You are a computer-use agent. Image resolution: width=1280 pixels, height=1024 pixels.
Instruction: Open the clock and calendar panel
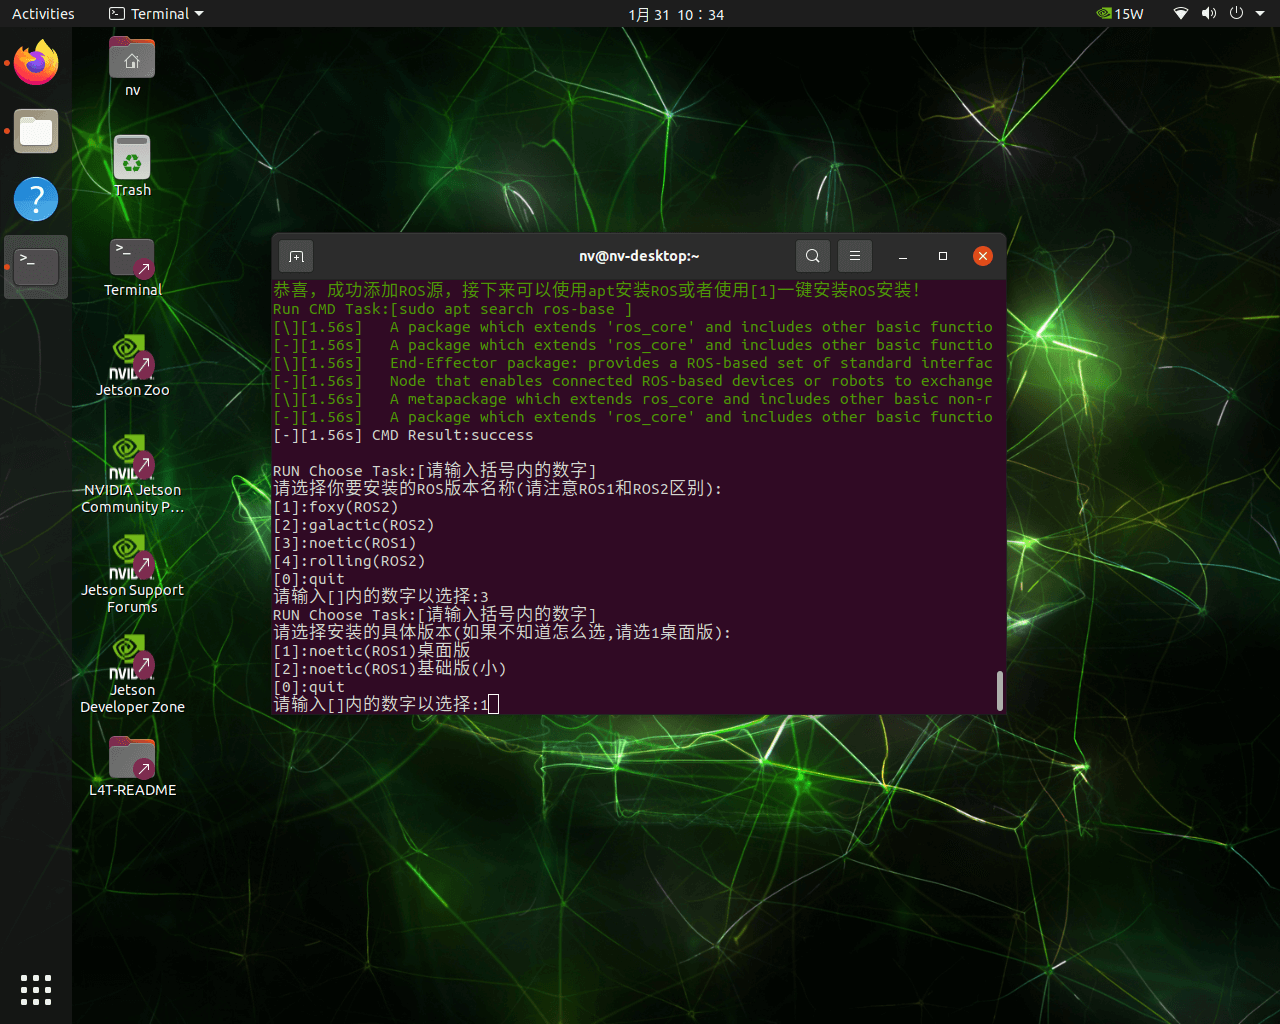[676, 14]
